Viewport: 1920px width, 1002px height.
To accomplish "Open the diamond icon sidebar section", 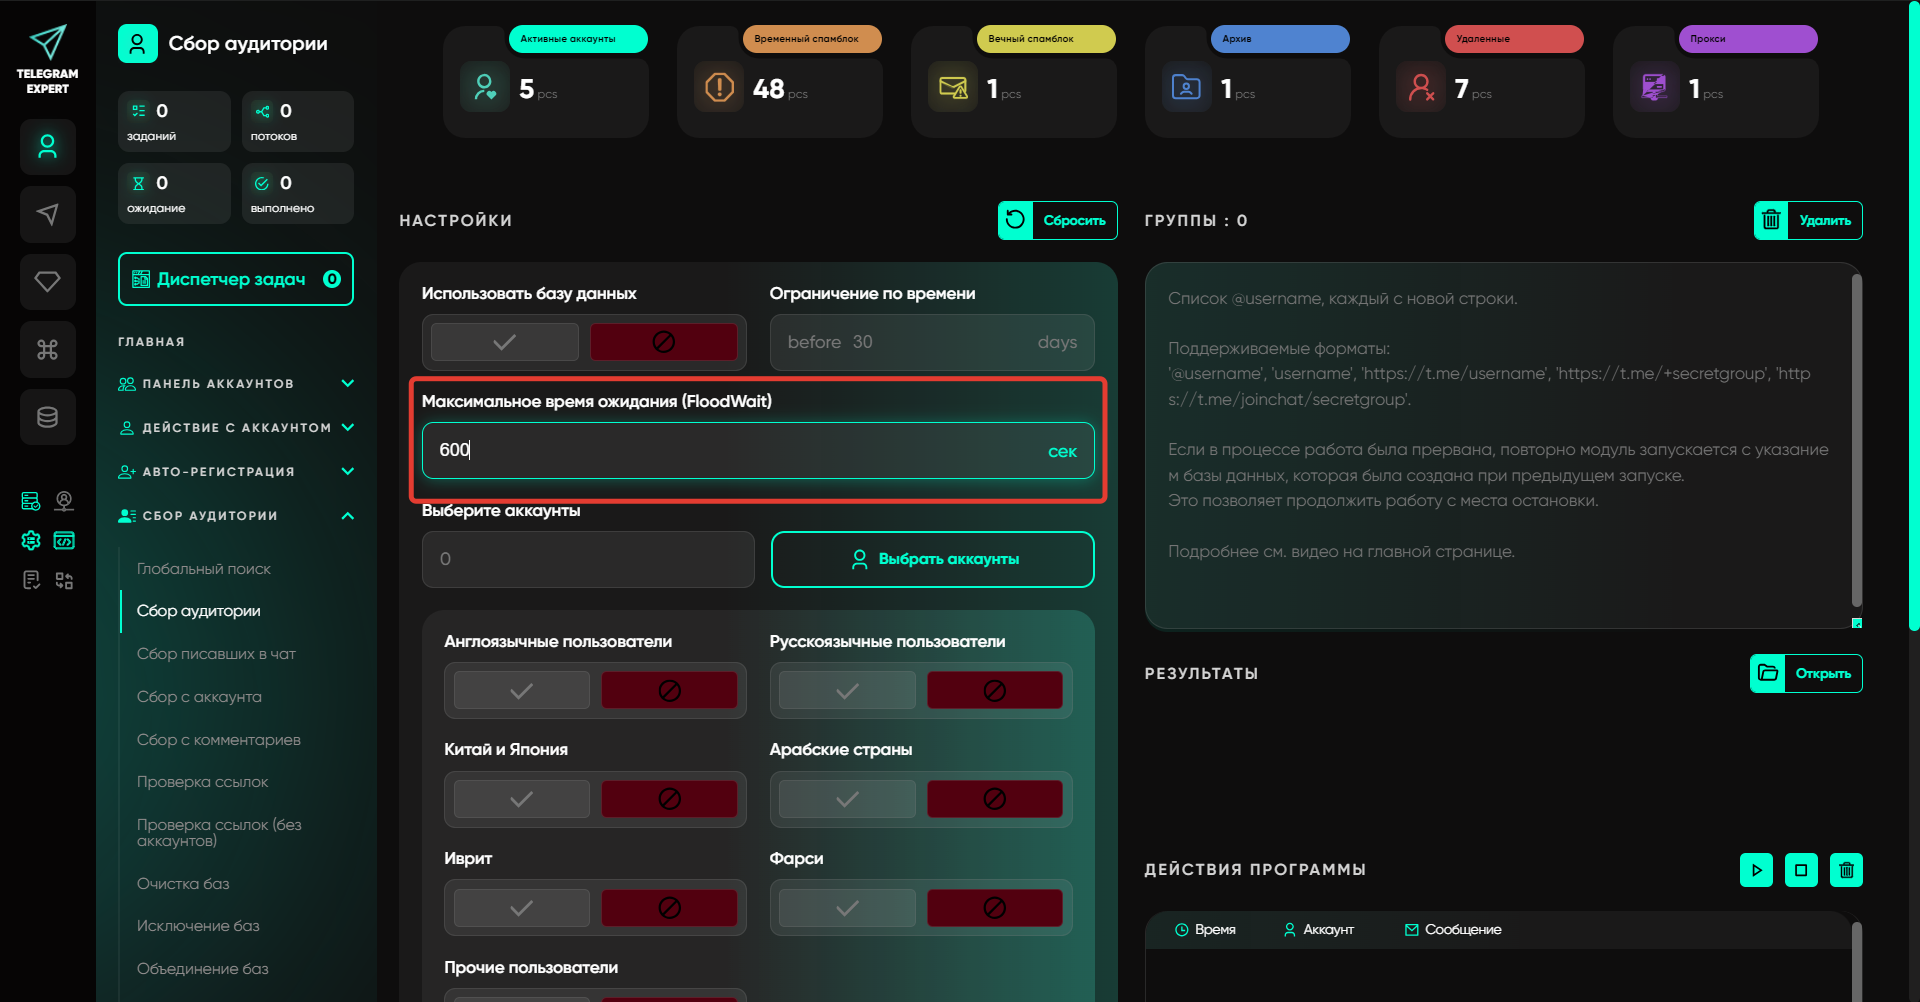I will [x=47, y=282].
